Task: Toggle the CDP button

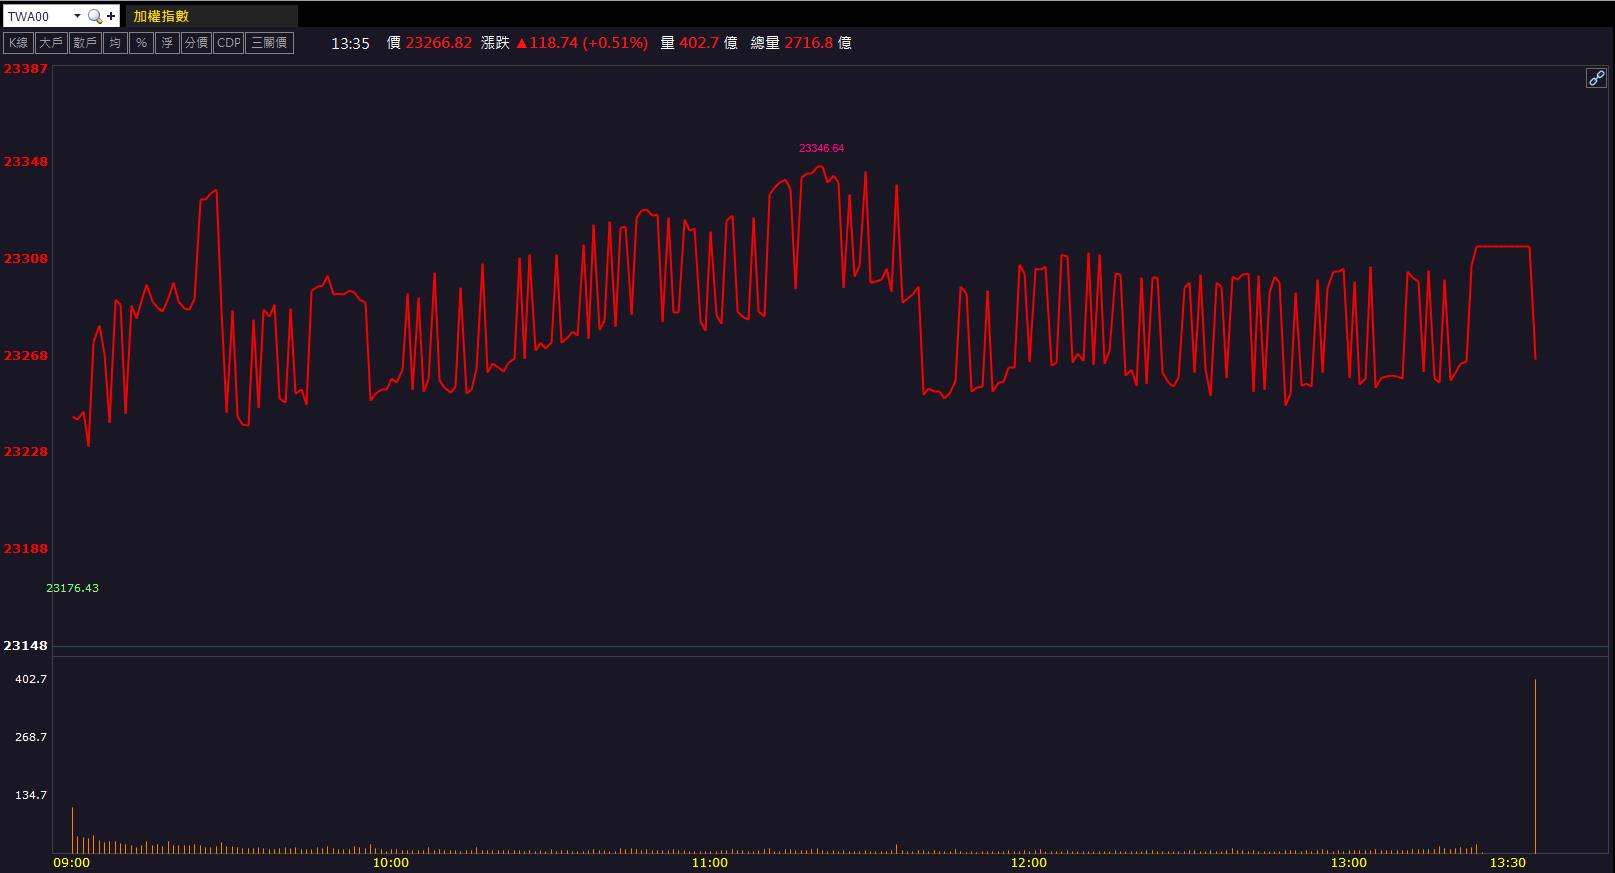Action: coord(228,43)
